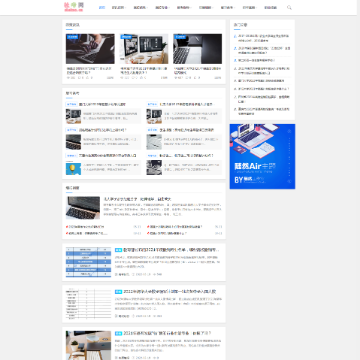Viewport: 360px width, 360px height.
Task: Expand the third navigation menu dropdown
Action: pos(140,7)
